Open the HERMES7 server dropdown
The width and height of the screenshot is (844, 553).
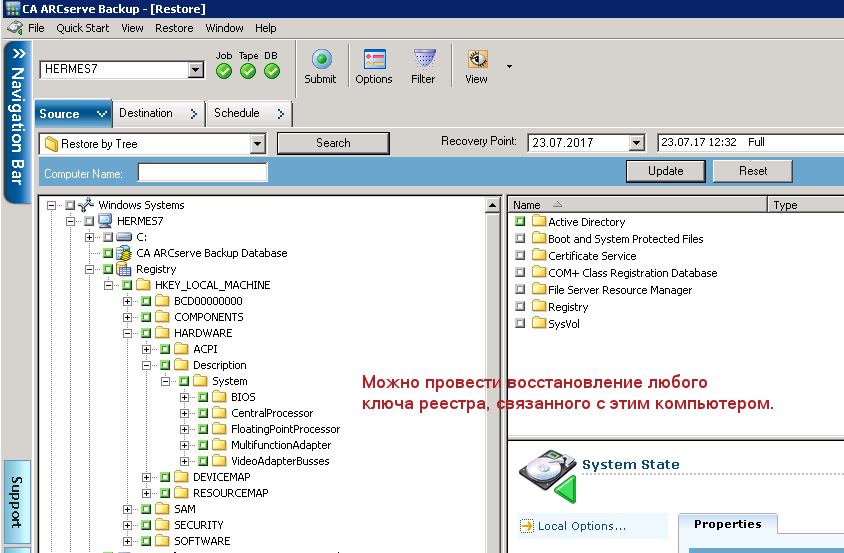196,69
